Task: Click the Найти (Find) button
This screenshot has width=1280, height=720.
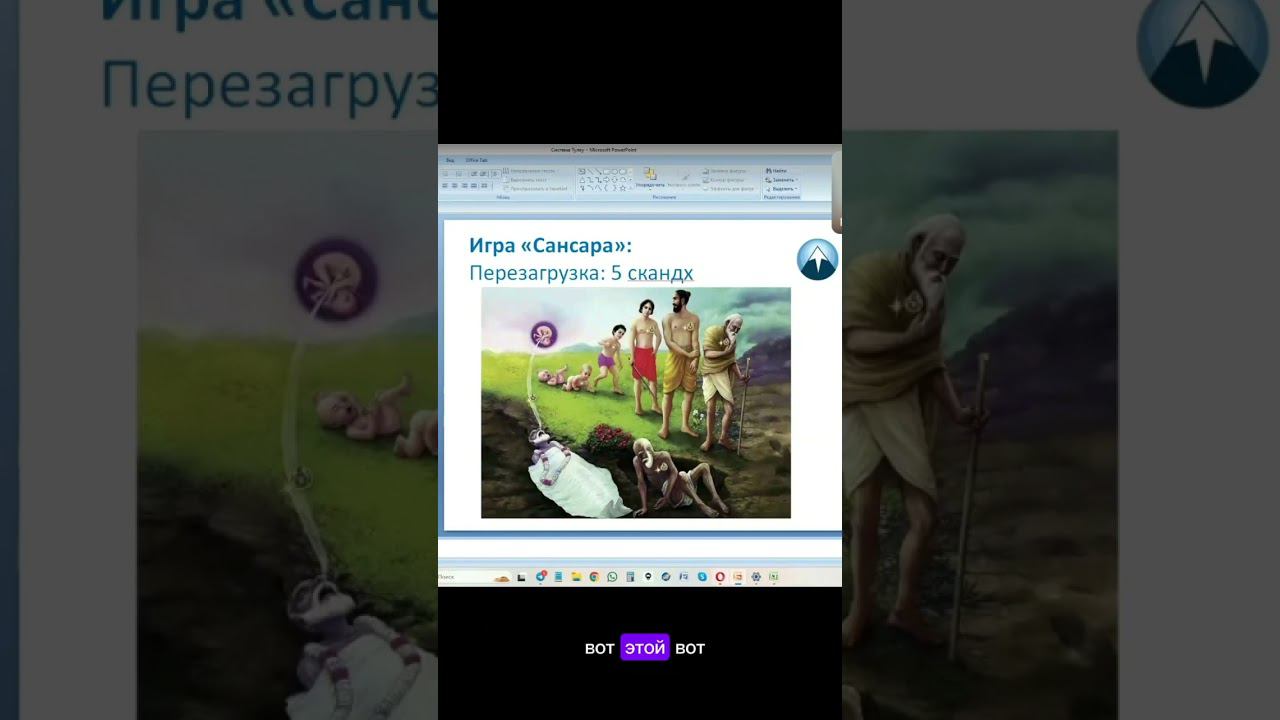Action: point(777,170)
